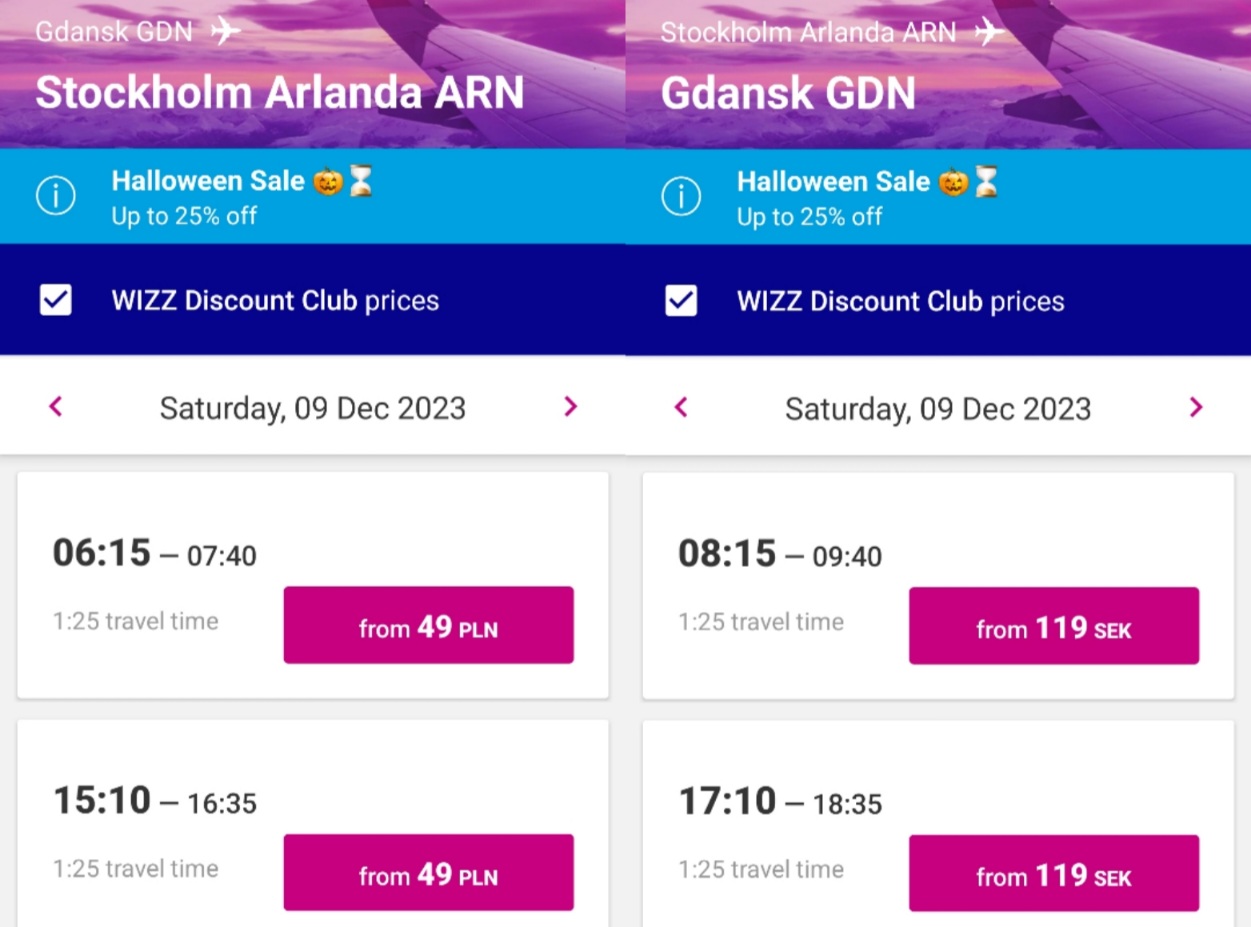Image resolution: width=1251 pixels, height=927 pixels.
Task: Click the airplane icon next to Stockholm Arlanda ARN
Action: click(989, 31)
